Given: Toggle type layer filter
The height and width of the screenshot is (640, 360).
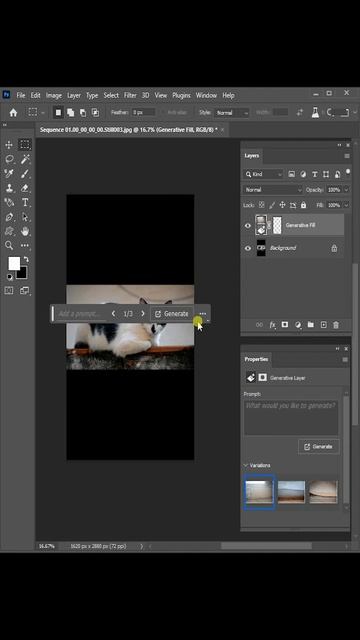Looking at the screenshot, I should 315,174.
